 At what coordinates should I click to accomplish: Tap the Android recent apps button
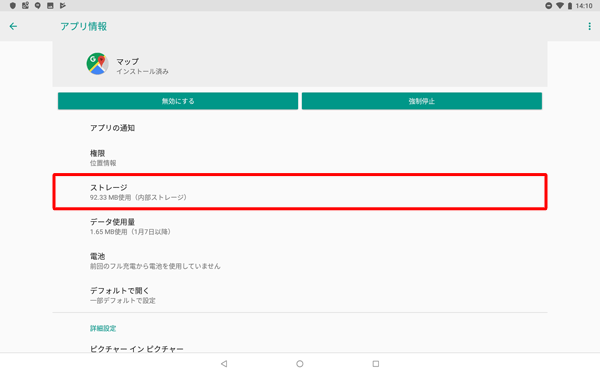pyautogui.click(x=376, y=364)
